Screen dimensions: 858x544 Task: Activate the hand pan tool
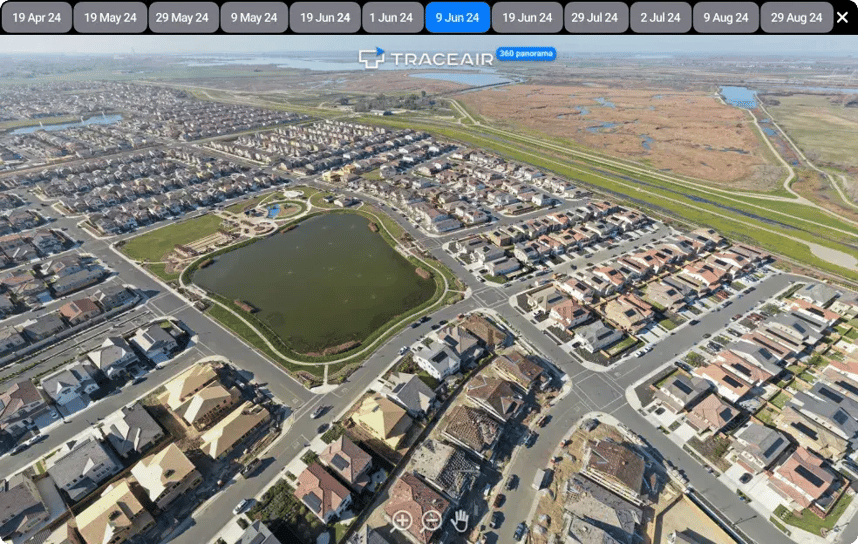(x=459, y=520)
